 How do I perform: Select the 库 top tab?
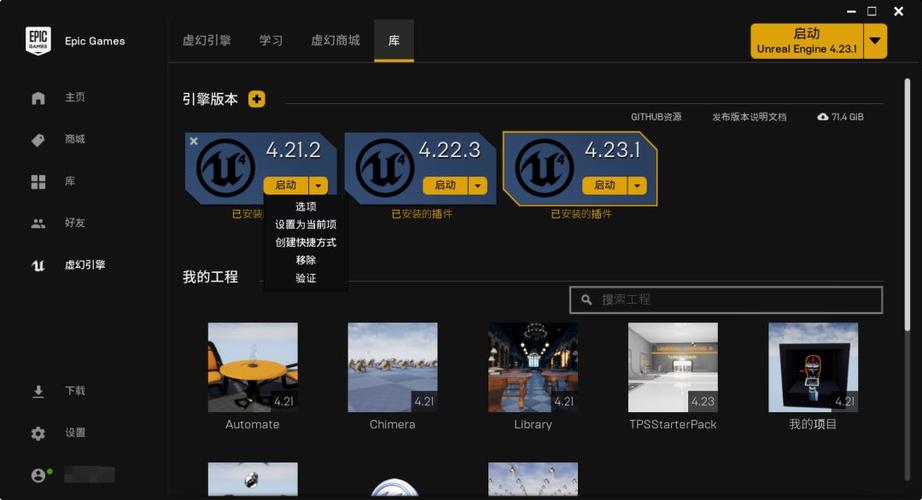coord(394,41)
